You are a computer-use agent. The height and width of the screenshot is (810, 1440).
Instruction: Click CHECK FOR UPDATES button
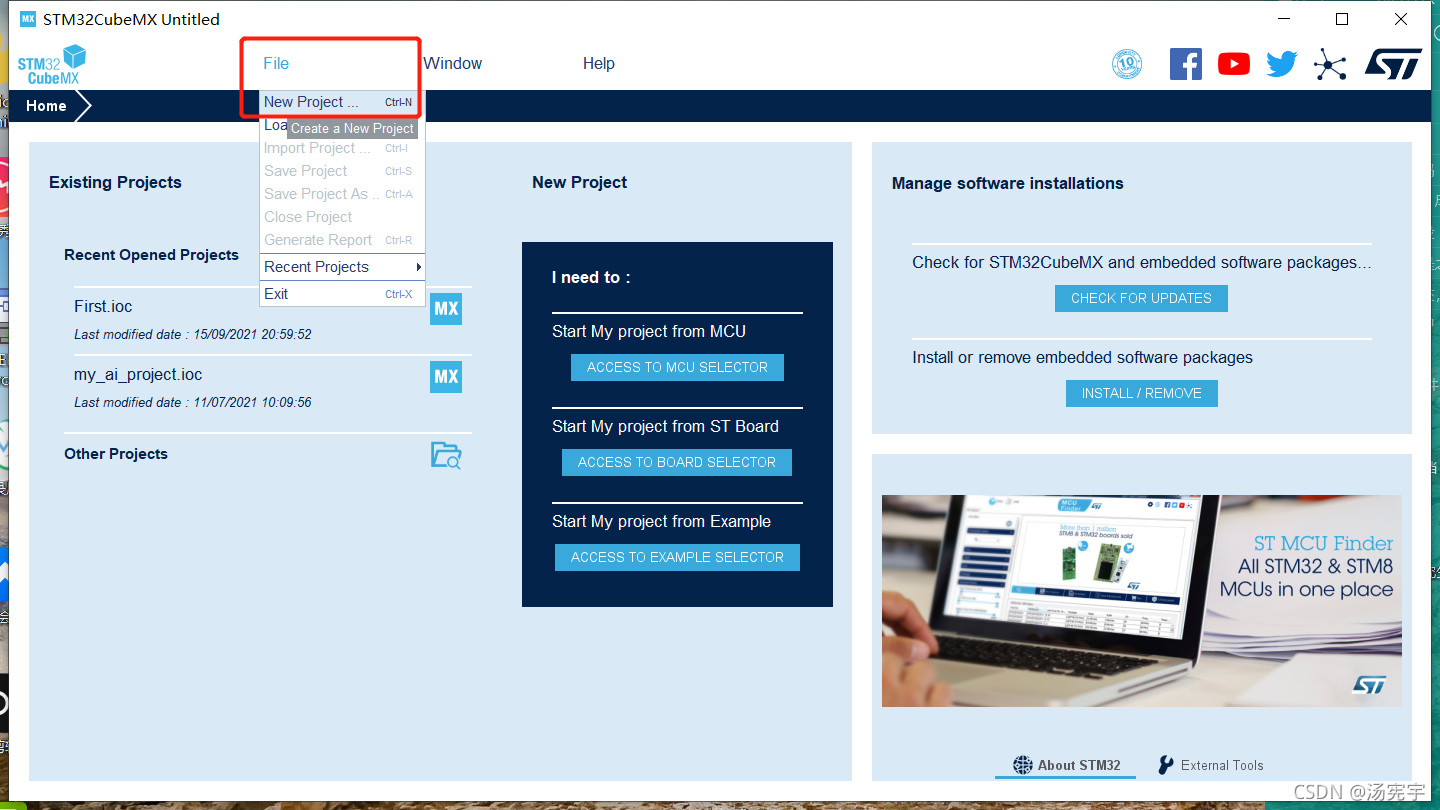point(1141,298)
